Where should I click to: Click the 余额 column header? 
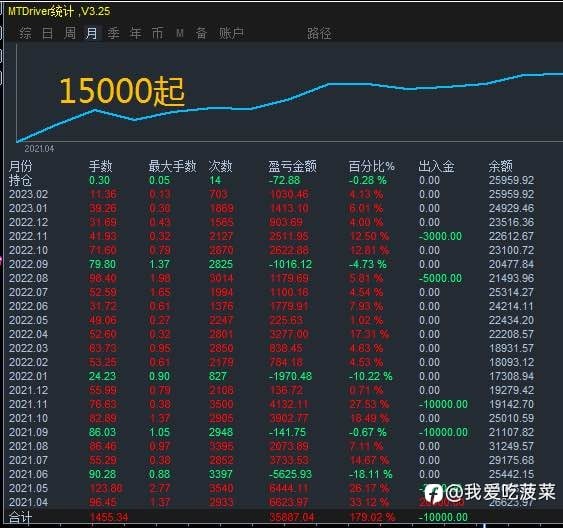(x=501, y=166)
